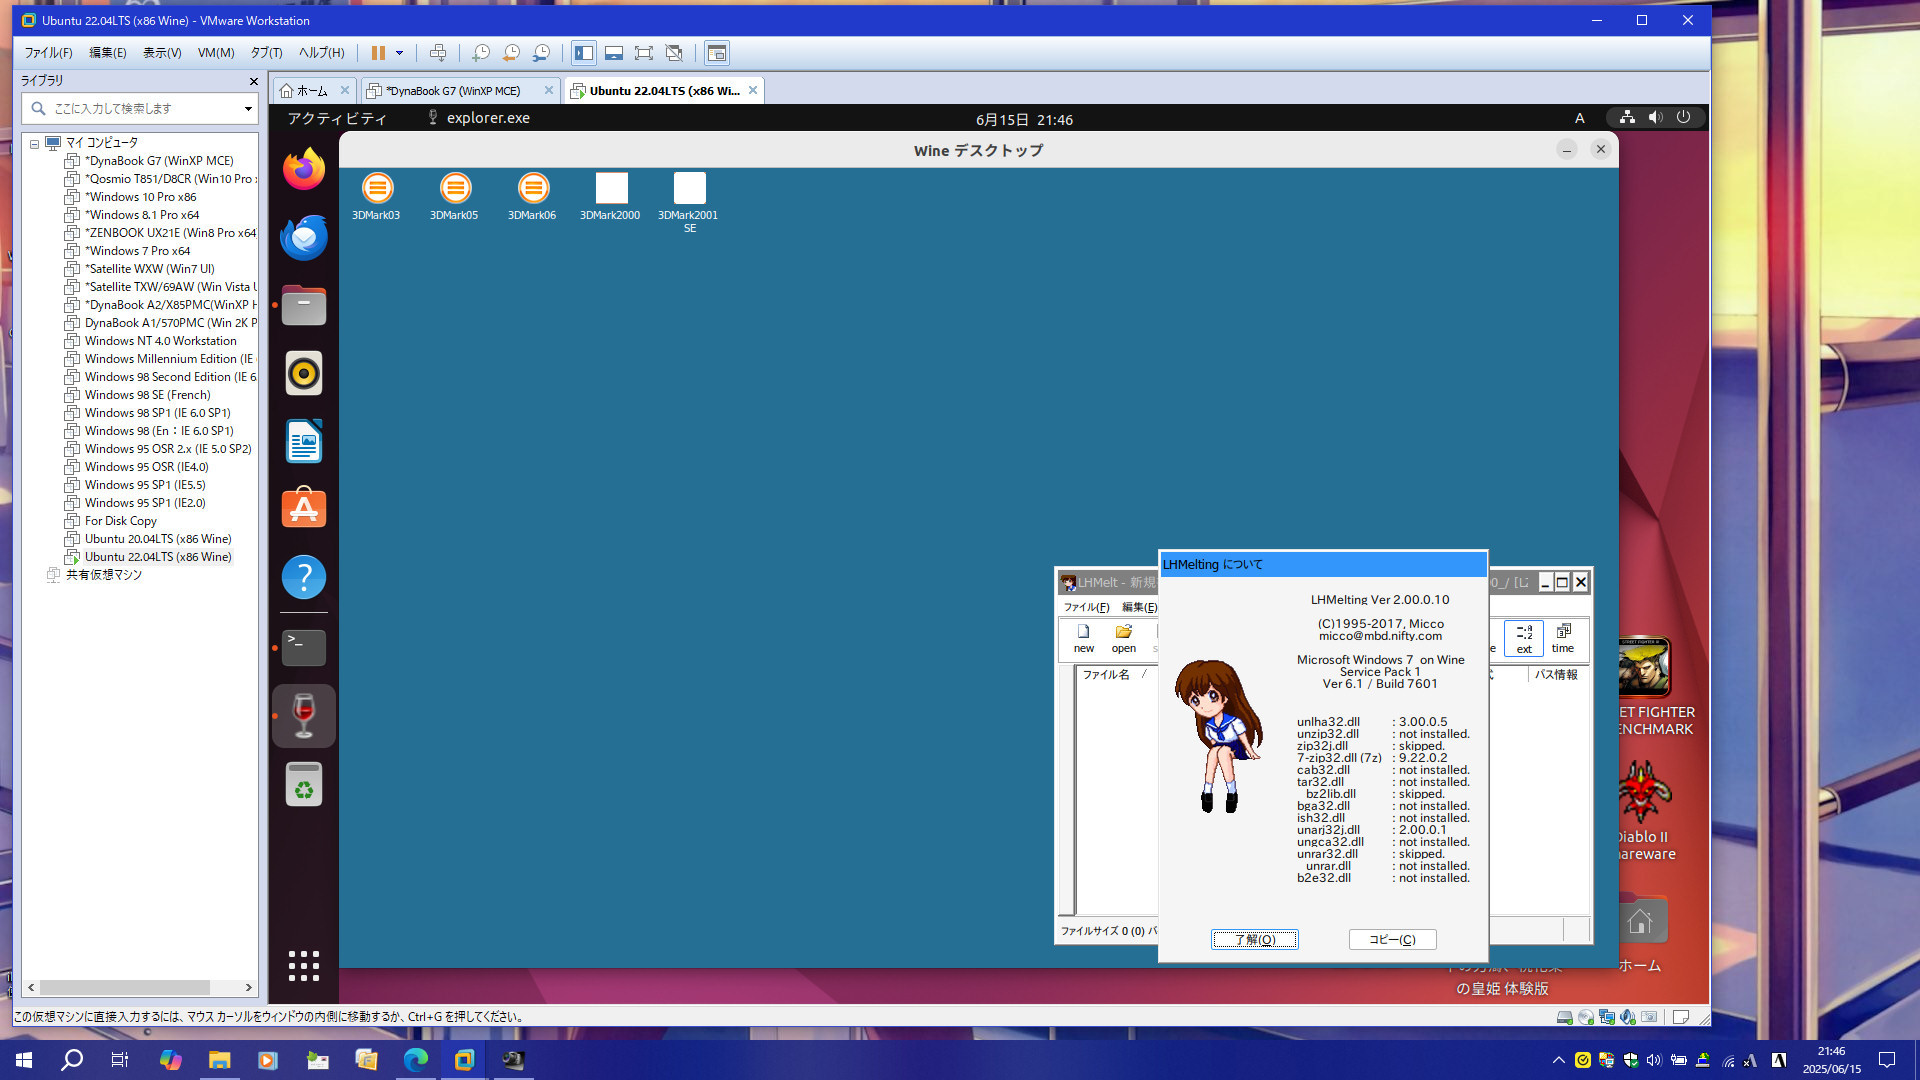Open Rhythmbox in the Ubuntu dock
The height and width of the screenshot is (1080, 1920).
pos(304,373)
